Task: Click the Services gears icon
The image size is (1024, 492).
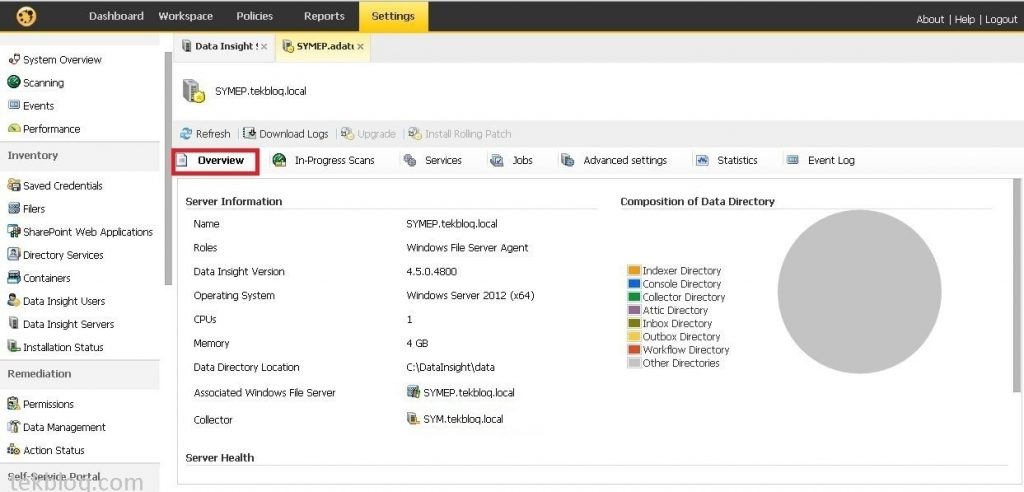Action: click(x=410, y=160)
